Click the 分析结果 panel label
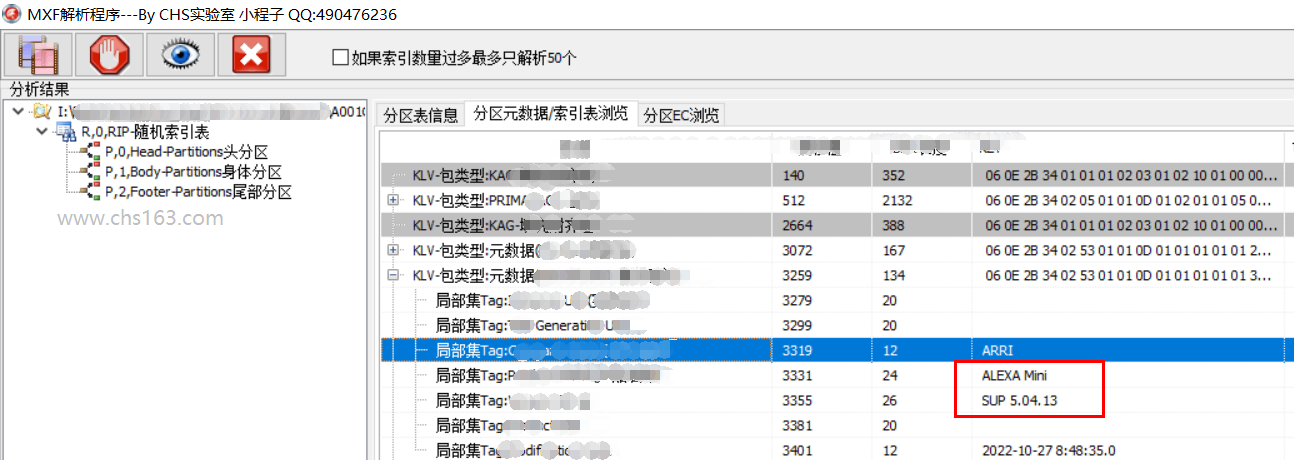 [40, 90]
